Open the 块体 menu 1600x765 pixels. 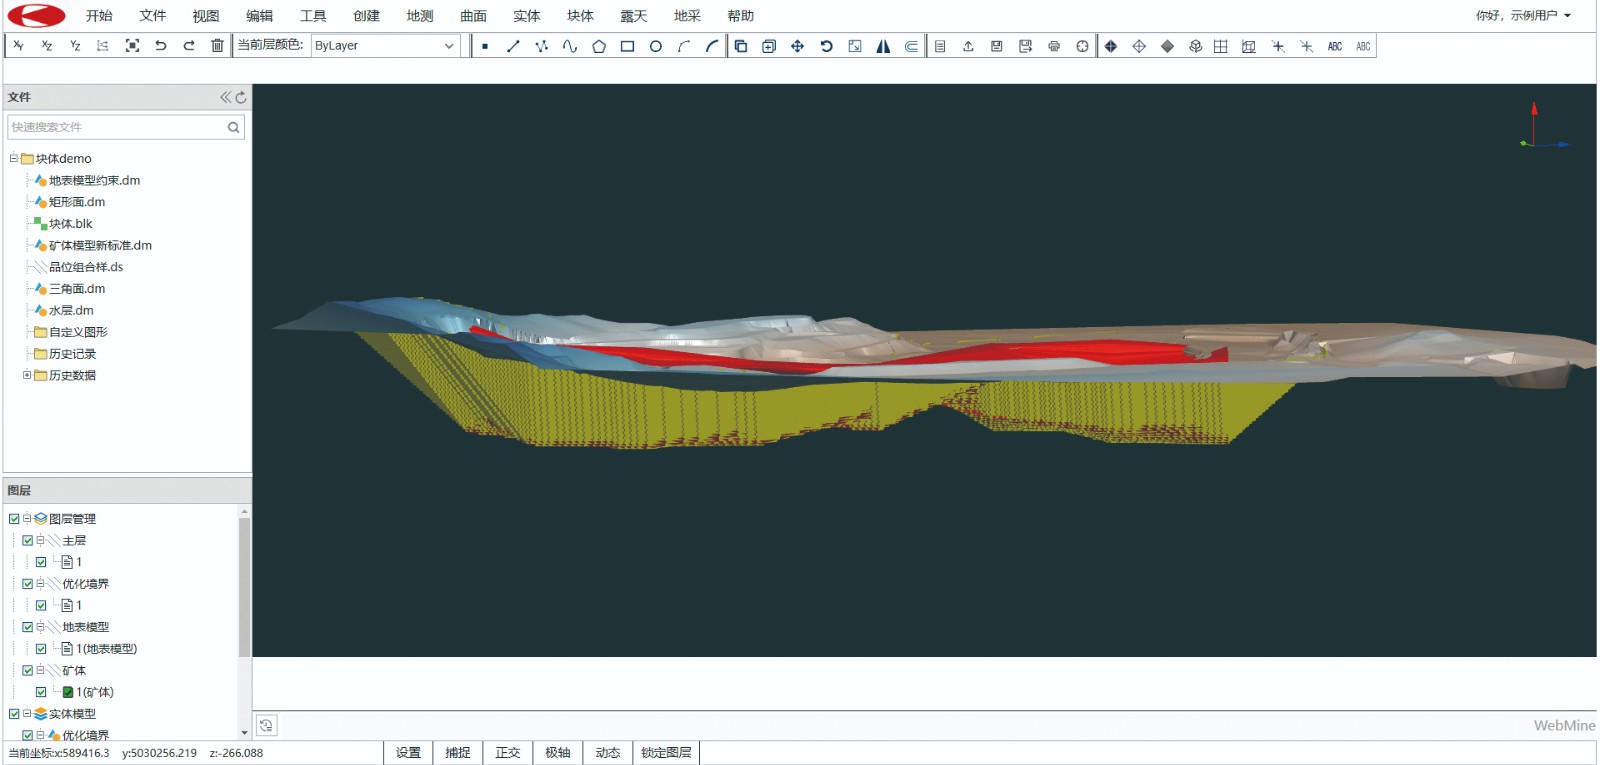pos(580,16)
